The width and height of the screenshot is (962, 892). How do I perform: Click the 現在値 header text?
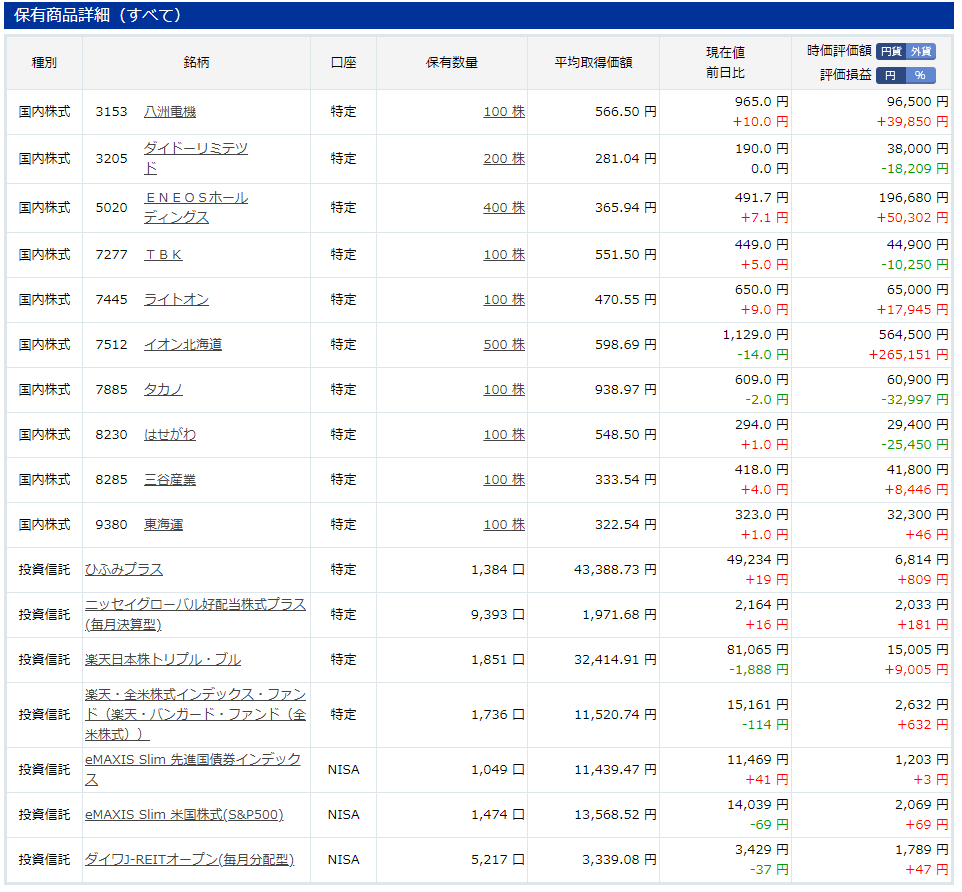click(725, 53)
